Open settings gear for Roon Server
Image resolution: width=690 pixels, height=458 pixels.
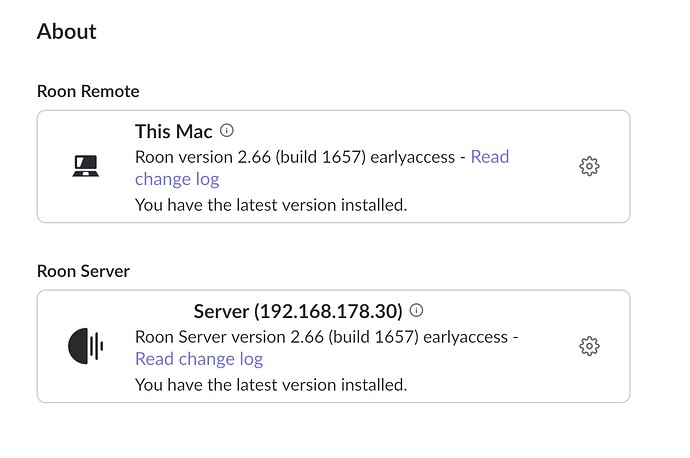(589, 346)
